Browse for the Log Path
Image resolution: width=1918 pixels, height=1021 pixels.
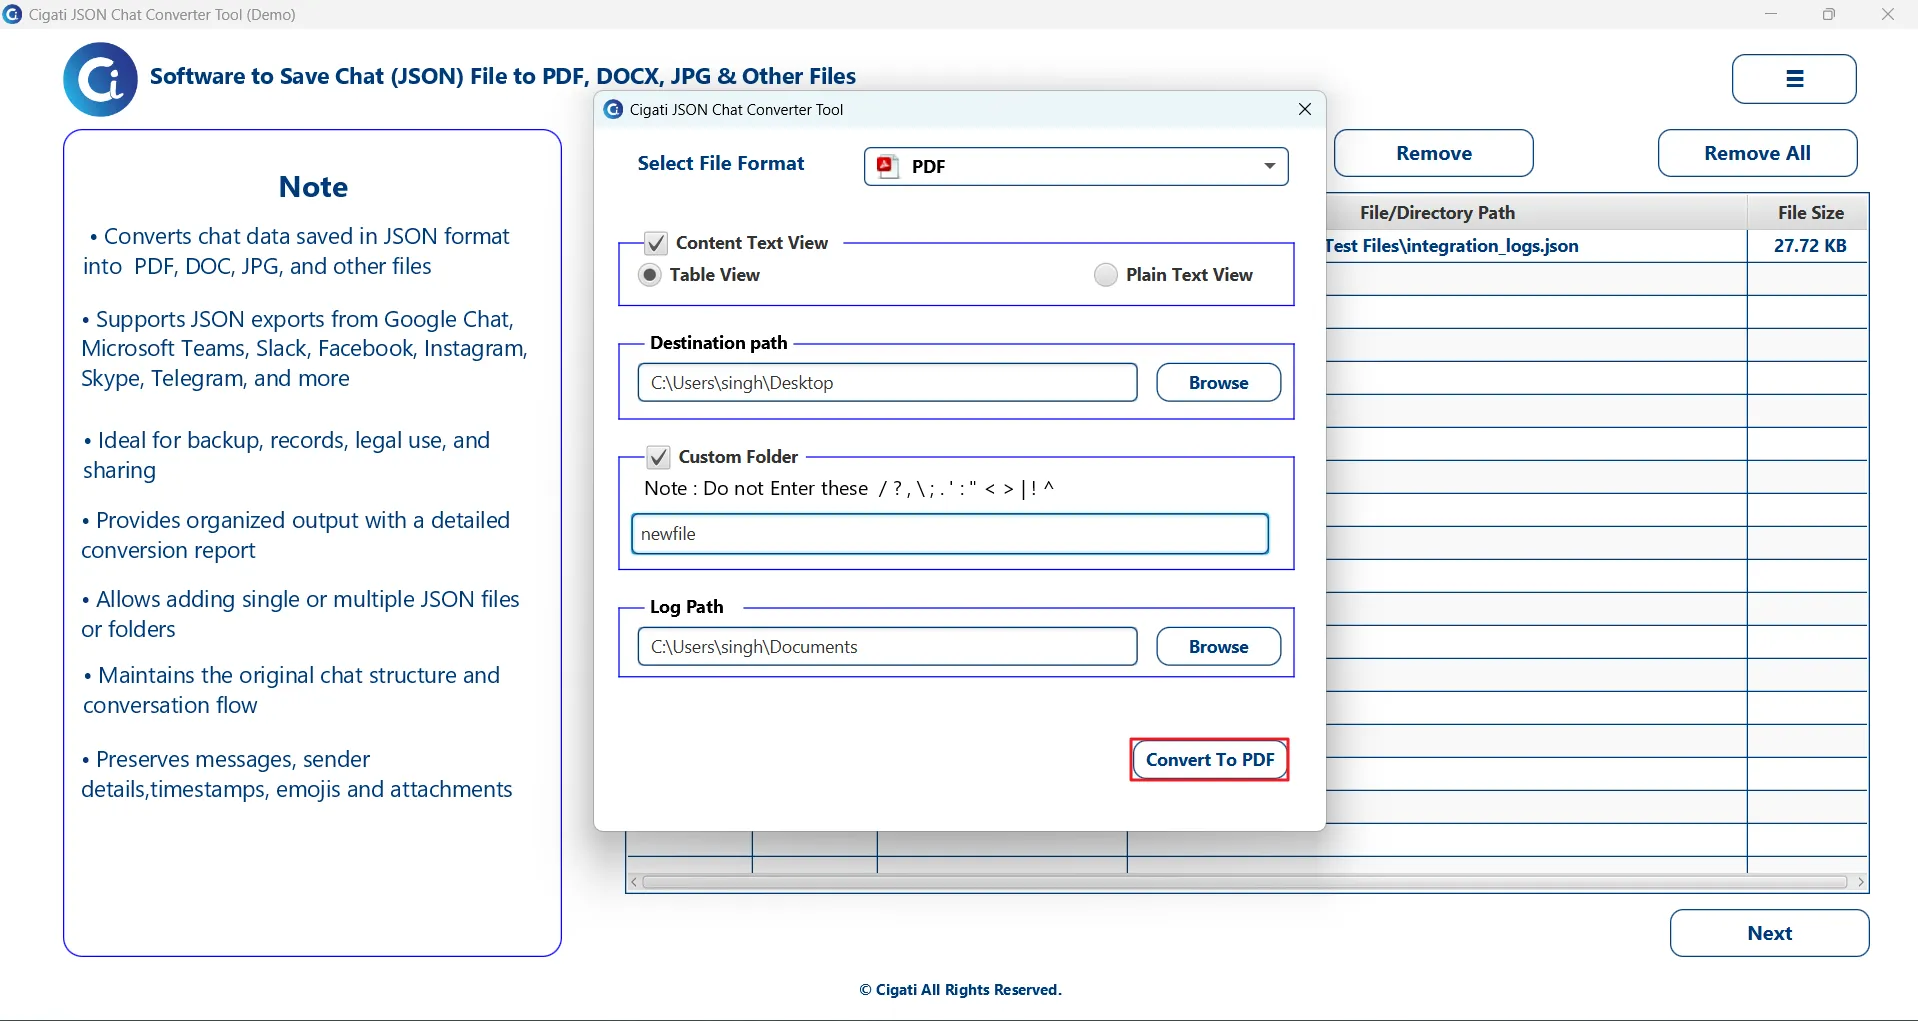1218,647
